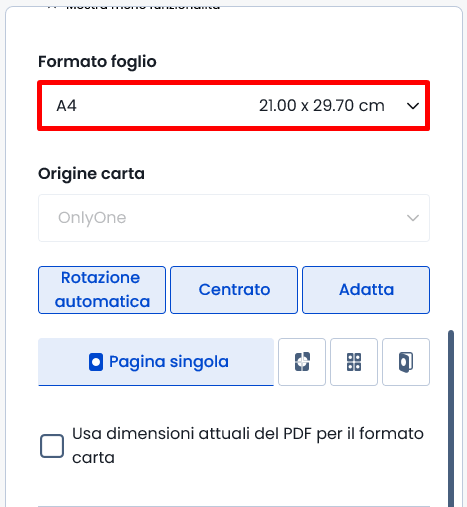Click the checkbox label text about PDF dimensions
467x507 pixels.
[248, 446]
